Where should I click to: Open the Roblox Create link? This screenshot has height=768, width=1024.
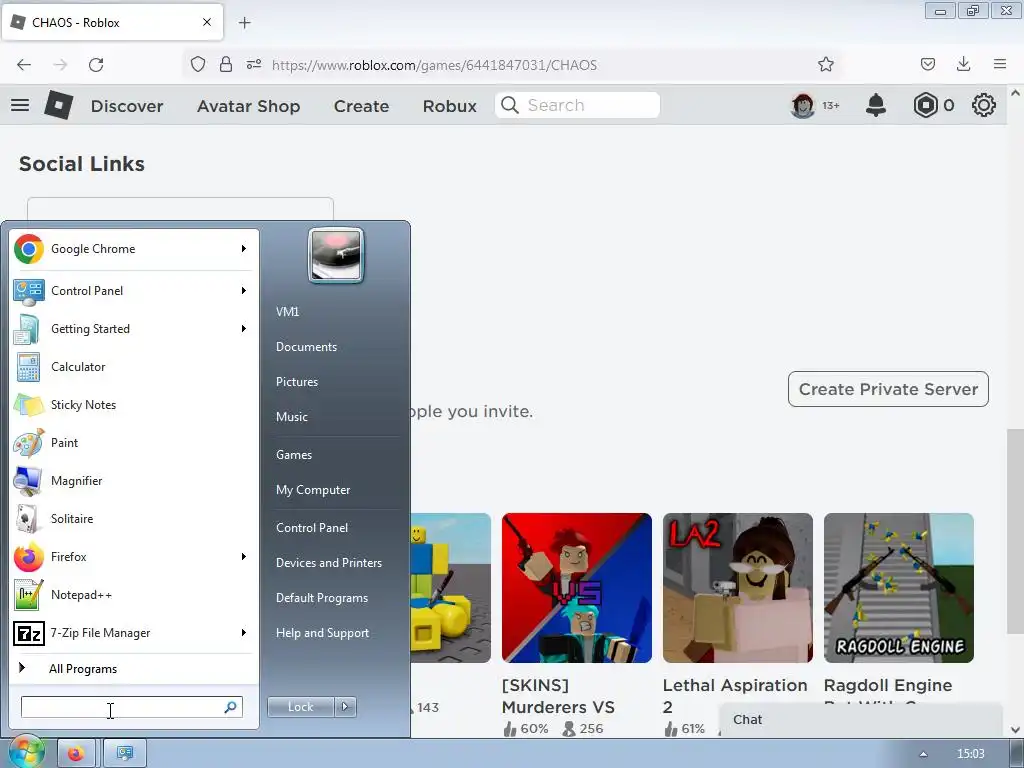pos(361,106)
